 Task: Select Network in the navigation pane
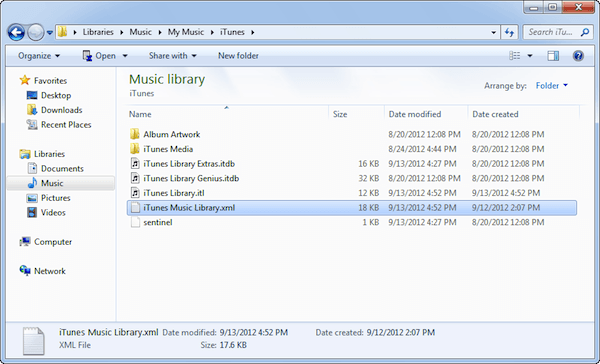pos(50,271)
